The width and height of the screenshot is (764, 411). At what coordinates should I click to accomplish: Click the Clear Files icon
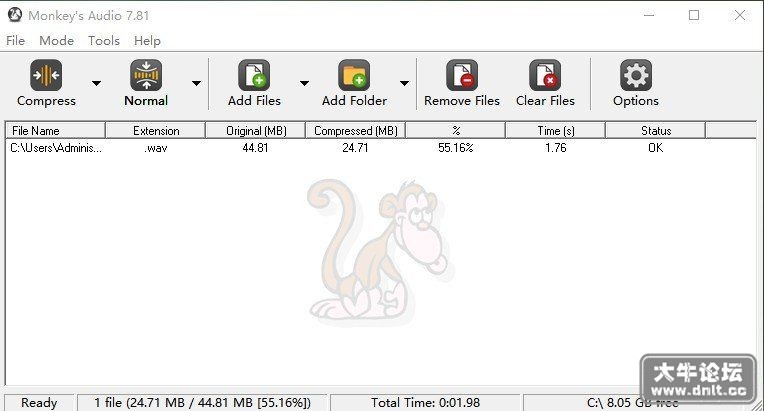pos(545,75)
